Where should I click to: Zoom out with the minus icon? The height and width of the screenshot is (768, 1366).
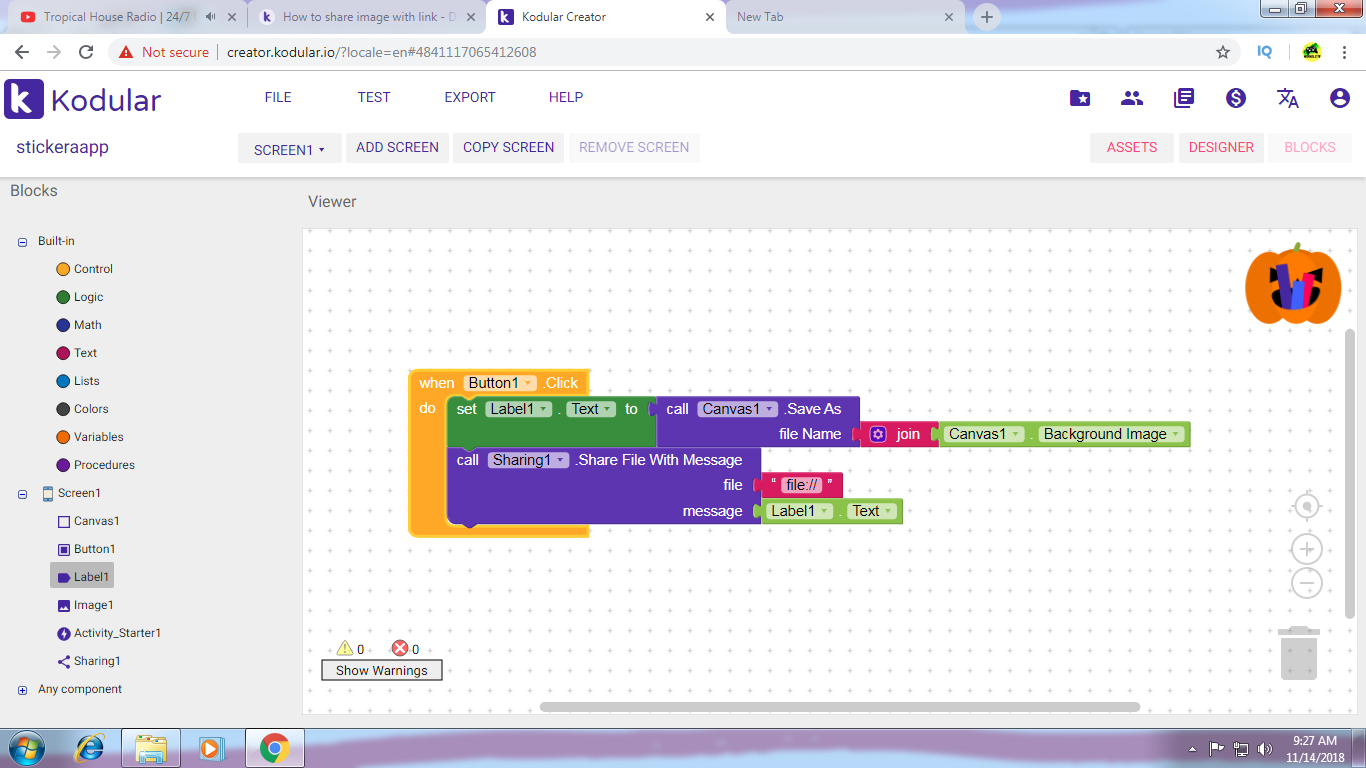[x=1307, y=583]
